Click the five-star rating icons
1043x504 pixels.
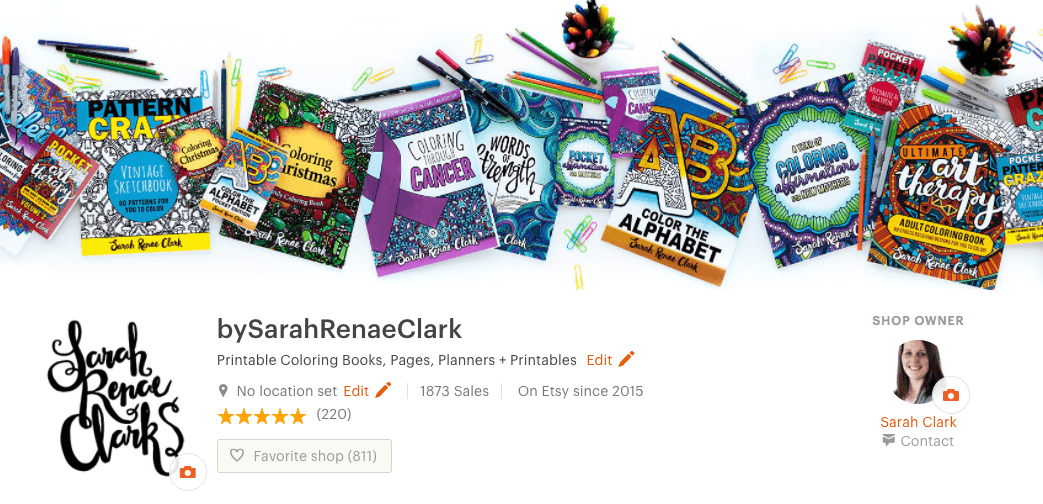point(261,416)
